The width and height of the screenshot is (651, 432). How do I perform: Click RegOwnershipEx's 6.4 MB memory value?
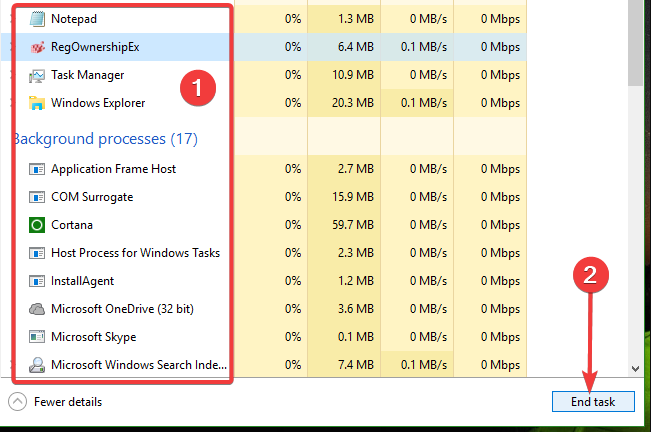click(356, 47)
